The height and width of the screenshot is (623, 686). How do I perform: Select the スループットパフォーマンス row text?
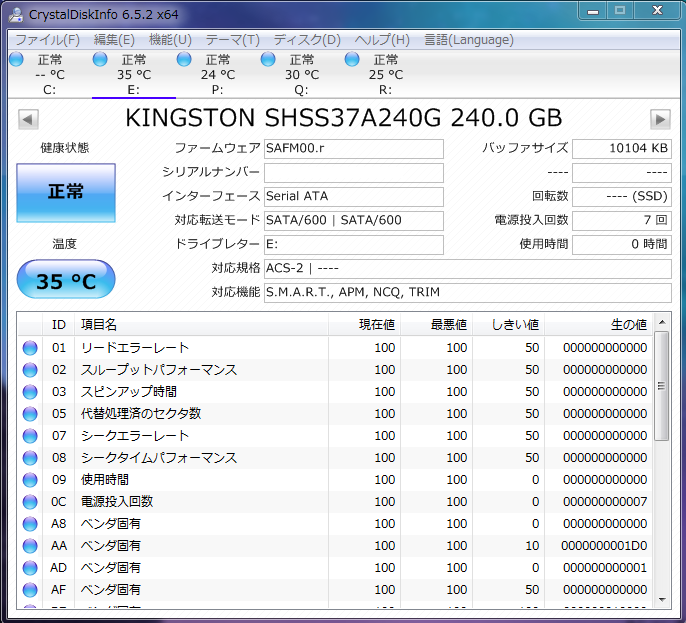pos(159,370)
